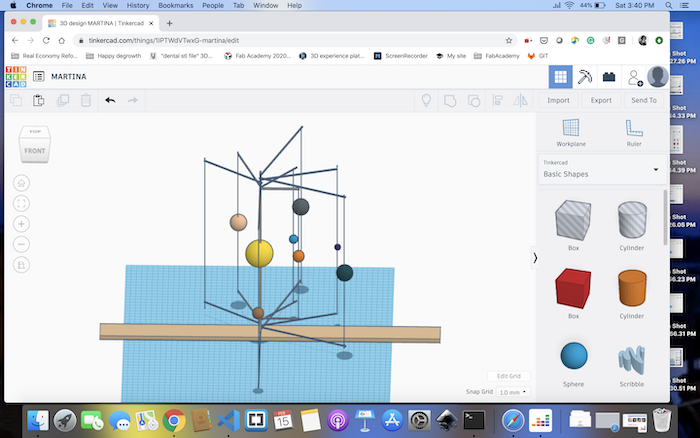Click the Show All lightbulb icon
The width and height of the screenshot is (700, 438).
[x=426, y=100]
